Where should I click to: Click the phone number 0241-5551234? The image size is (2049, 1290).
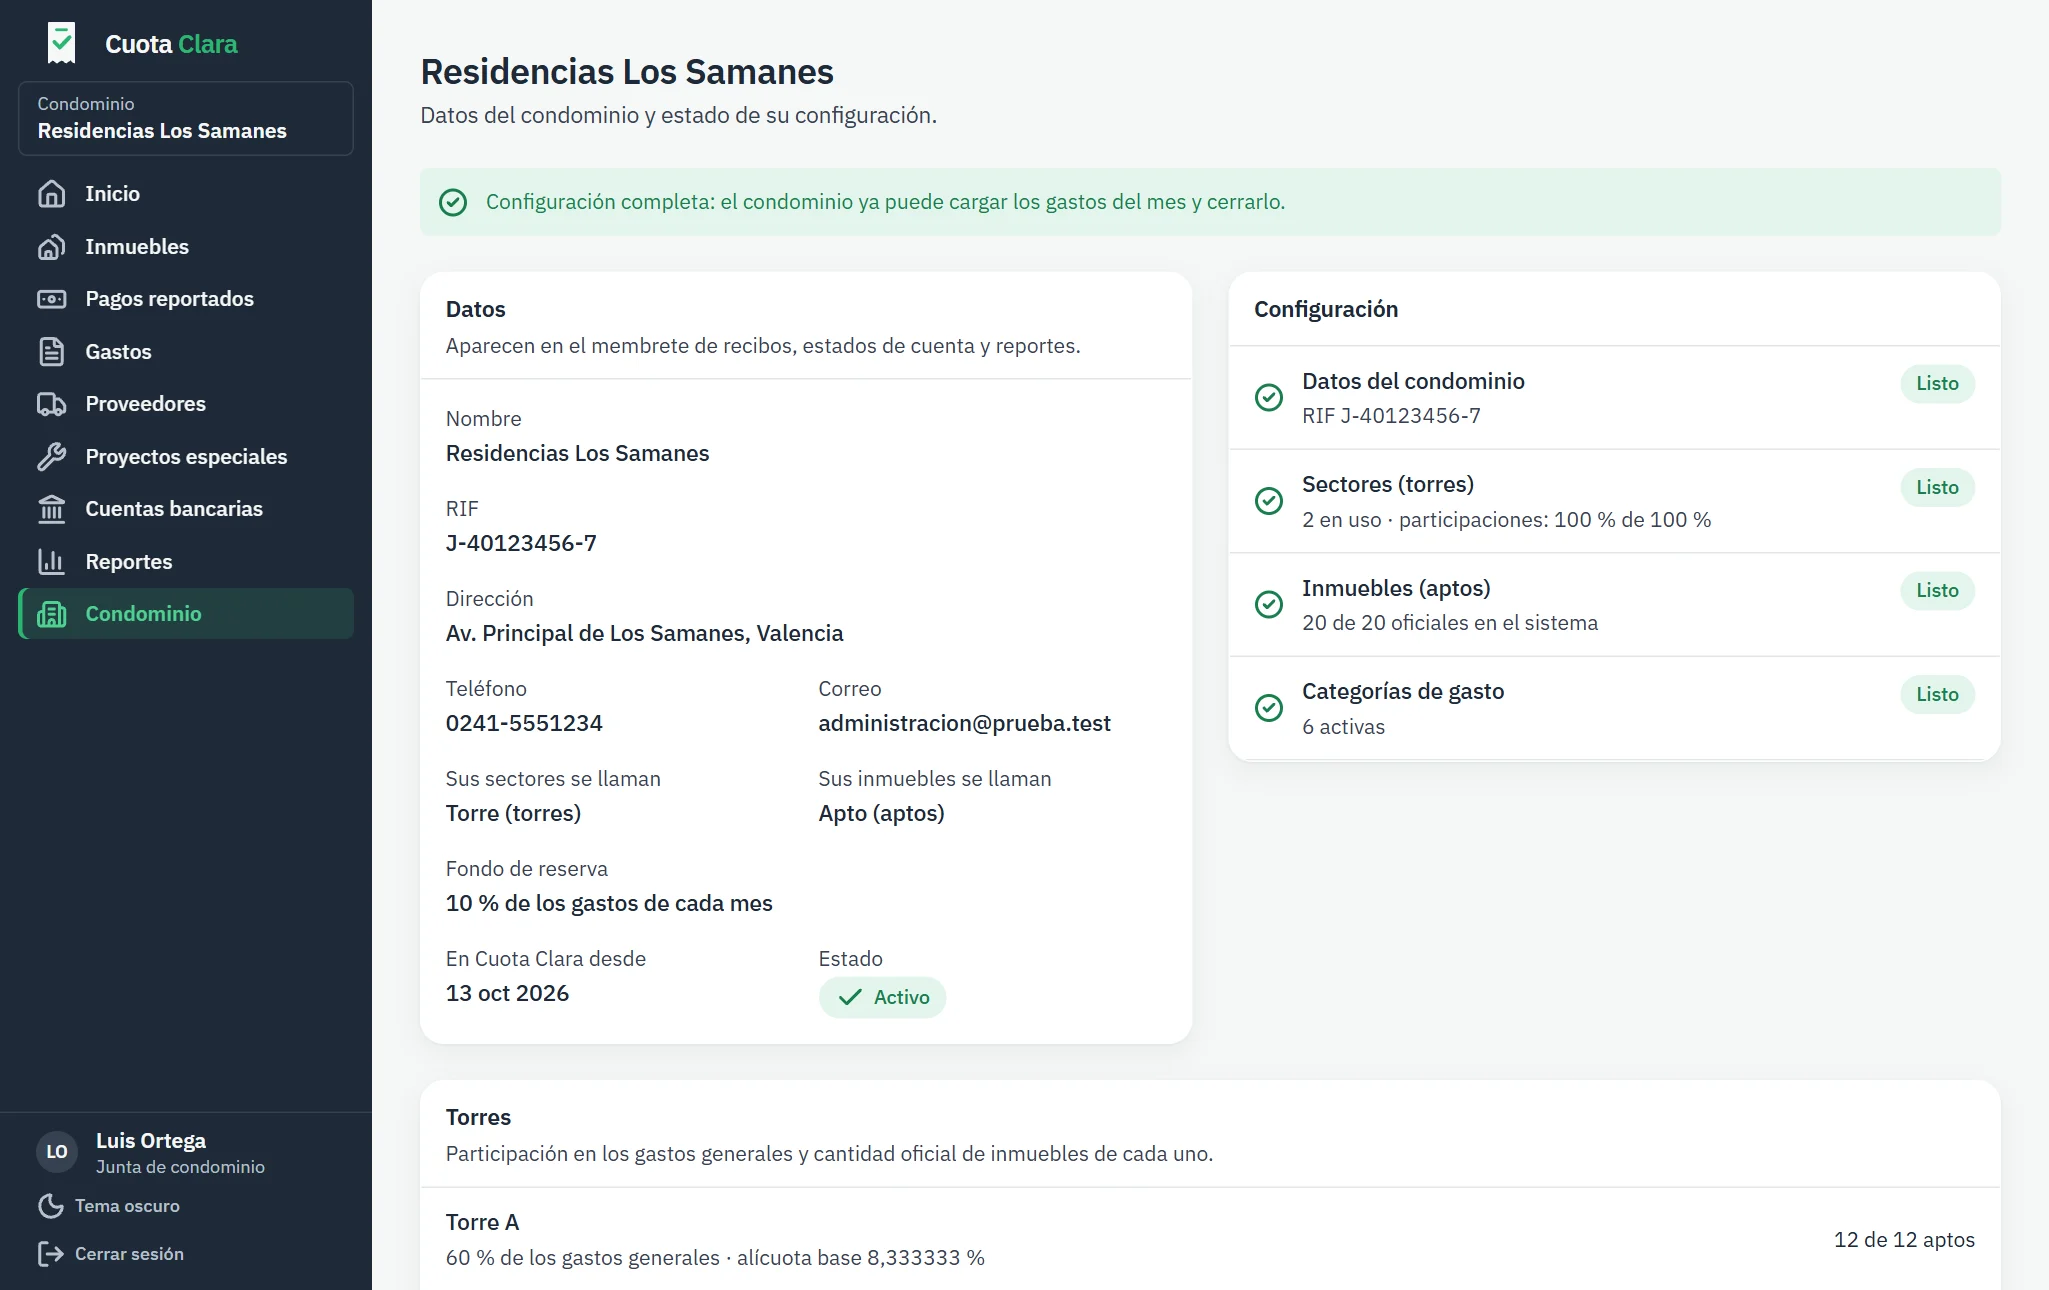(524, 724)
